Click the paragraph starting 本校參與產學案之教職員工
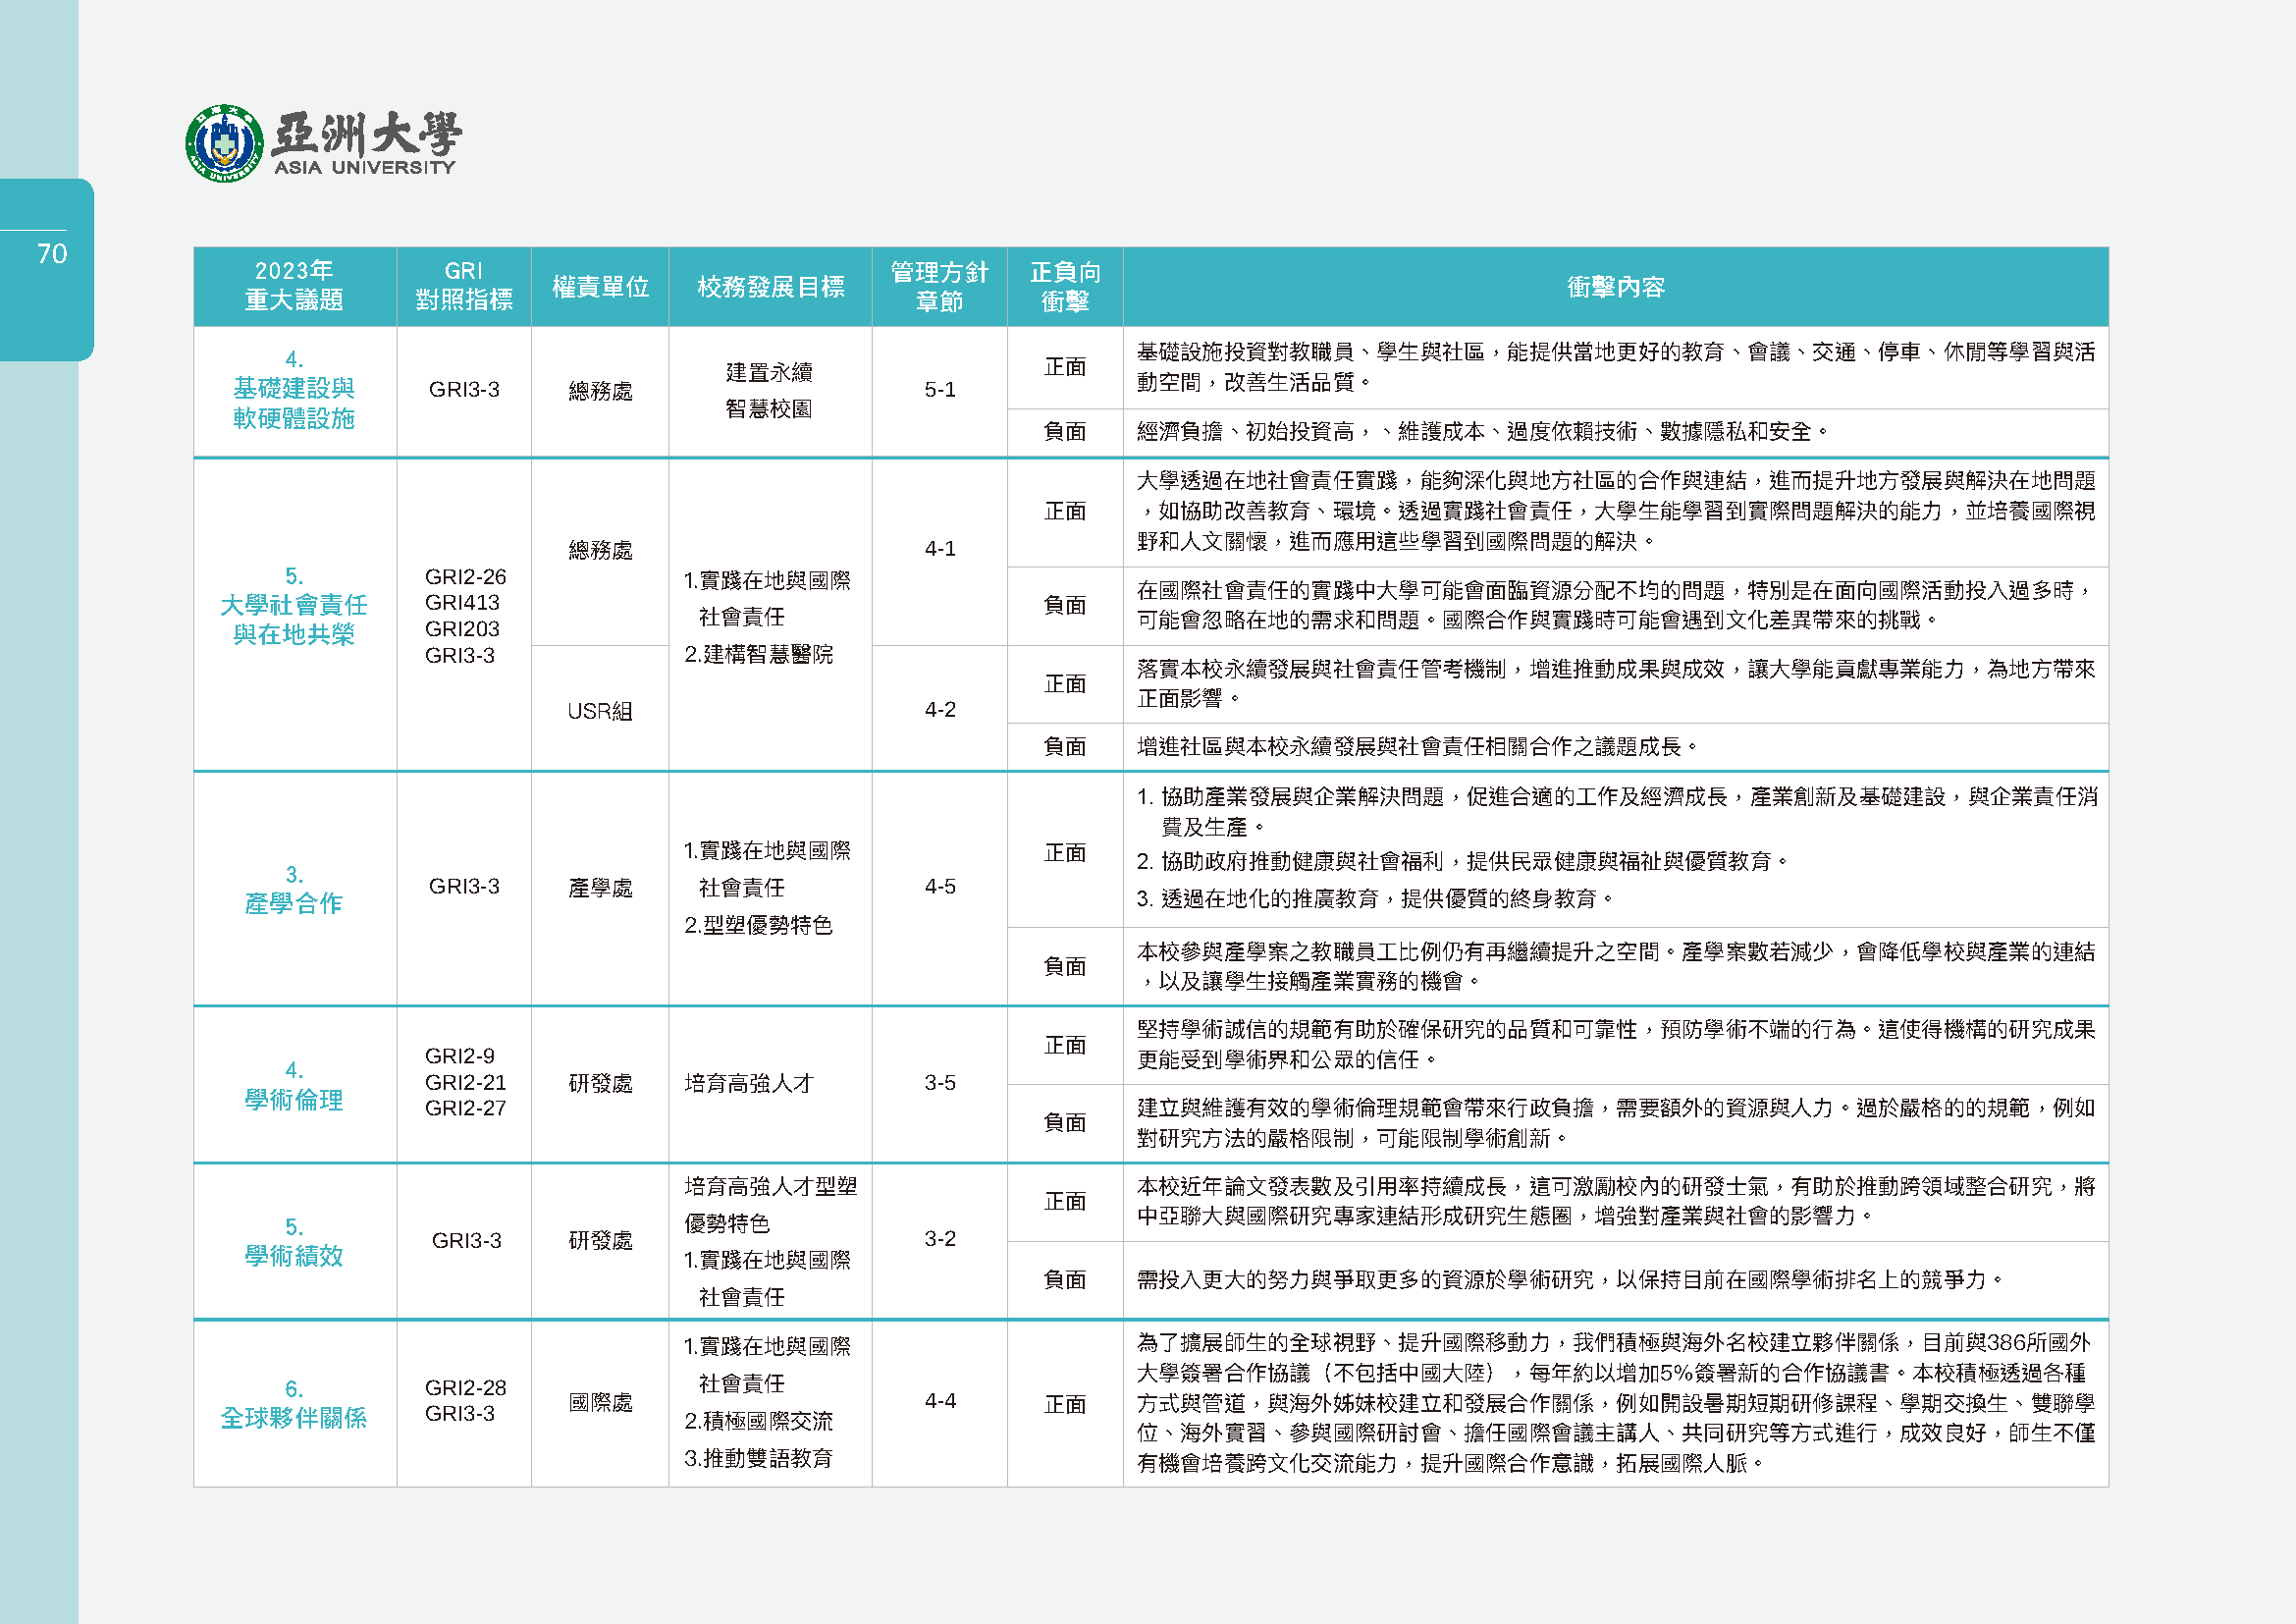2296x1624 pixels. click(1616, 966)
